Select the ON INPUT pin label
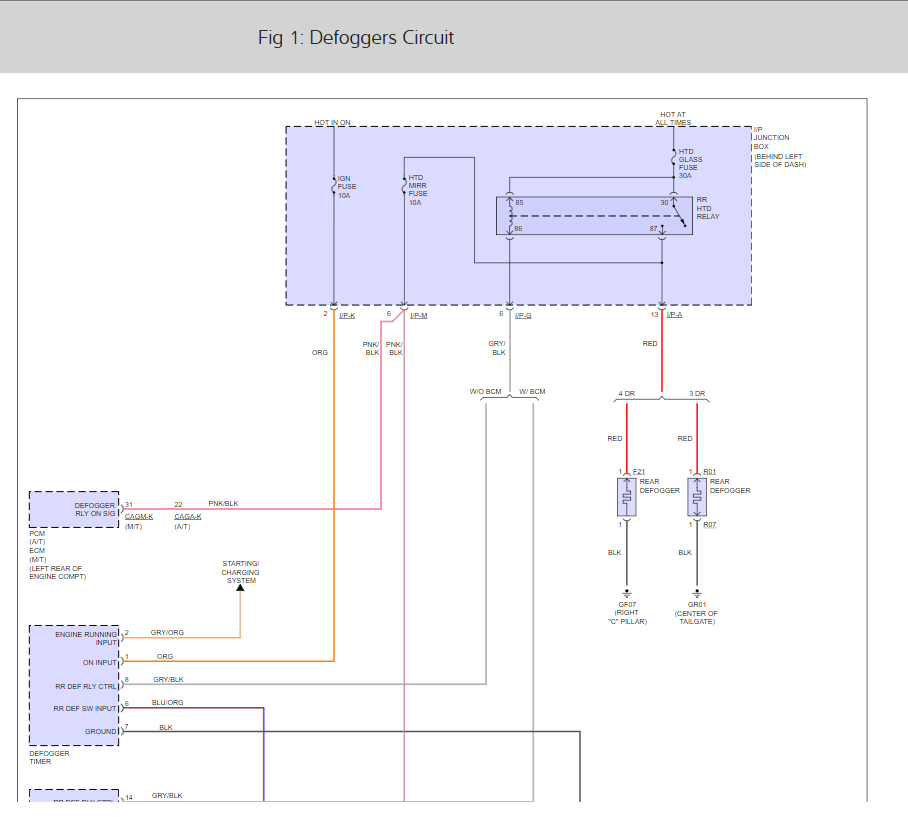 coord(100,662)
